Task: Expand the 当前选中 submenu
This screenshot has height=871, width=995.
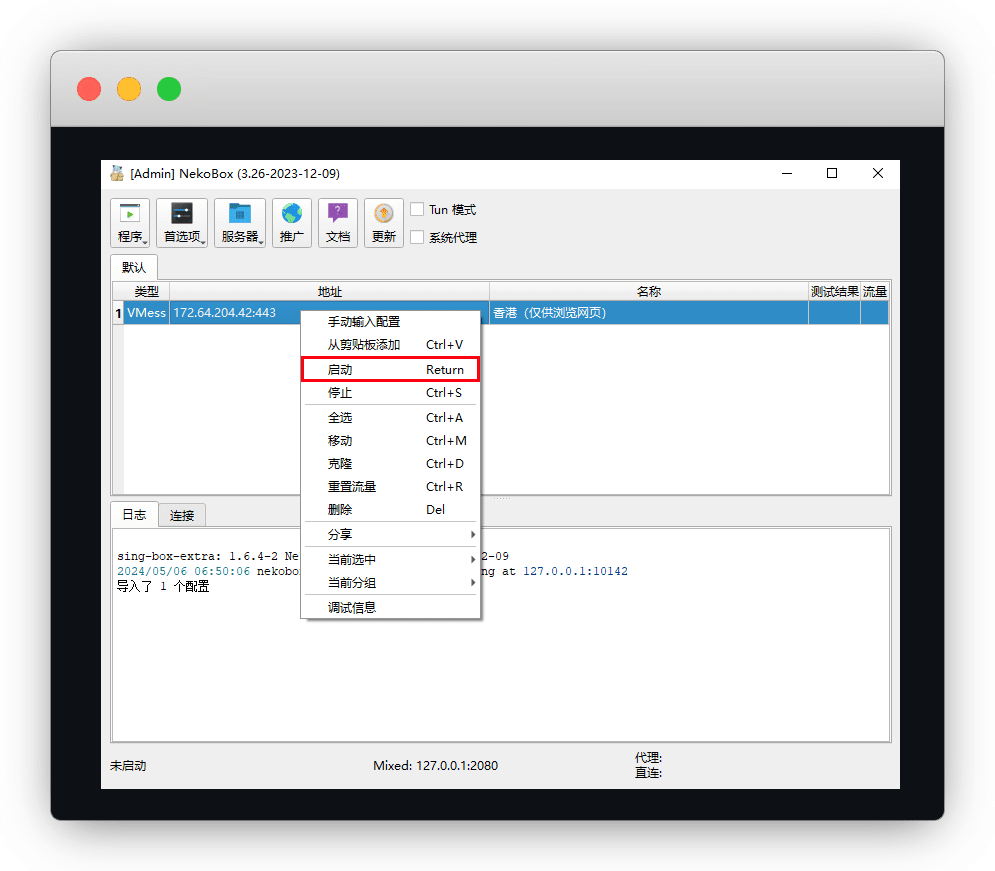Action: [x=391, y=560]
